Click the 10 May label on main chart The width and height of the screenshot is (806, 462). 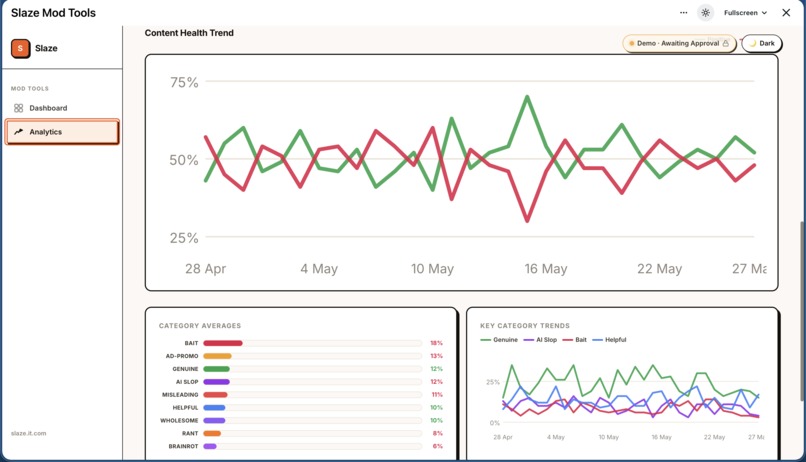tap(432, 269)
